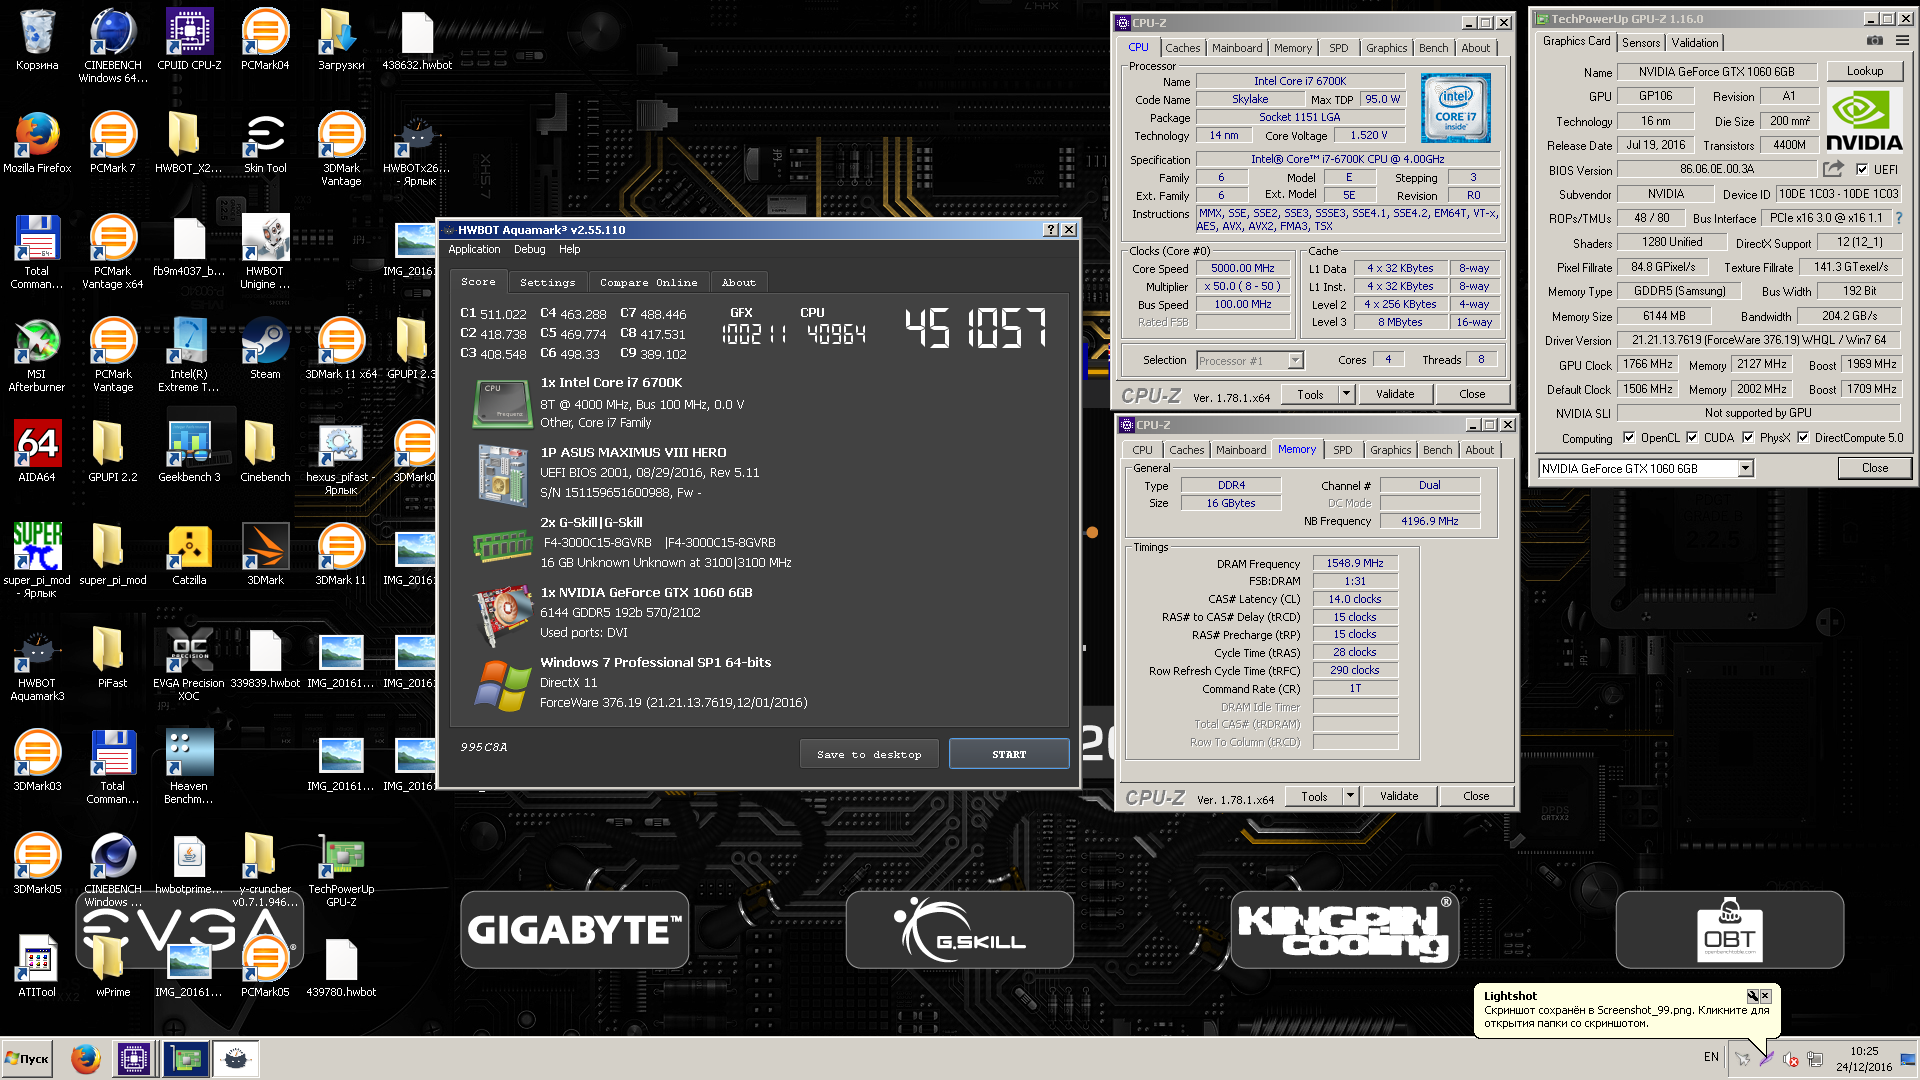1920x1080 pixels.
Task: Click the EN language indicator in tray
Action: tap(1711, 1057)
